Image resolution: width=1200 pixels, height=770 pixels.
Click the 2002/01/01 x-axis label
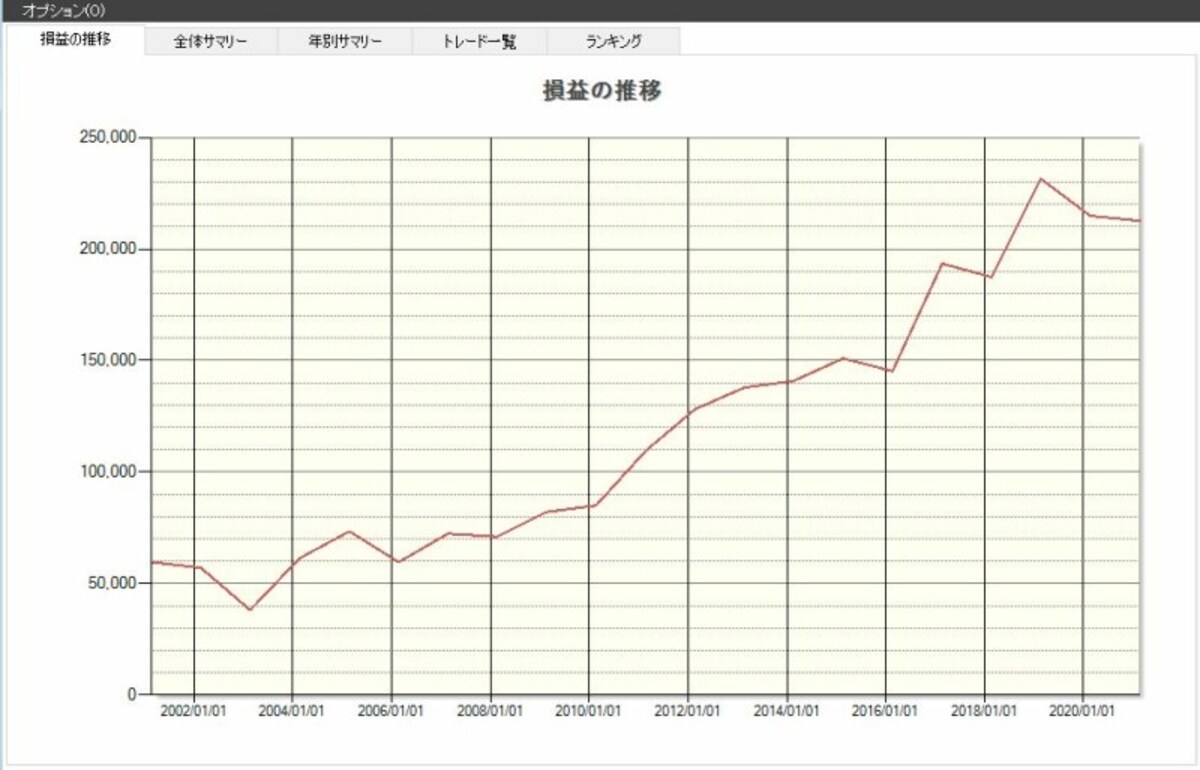(x=193, y=709)
